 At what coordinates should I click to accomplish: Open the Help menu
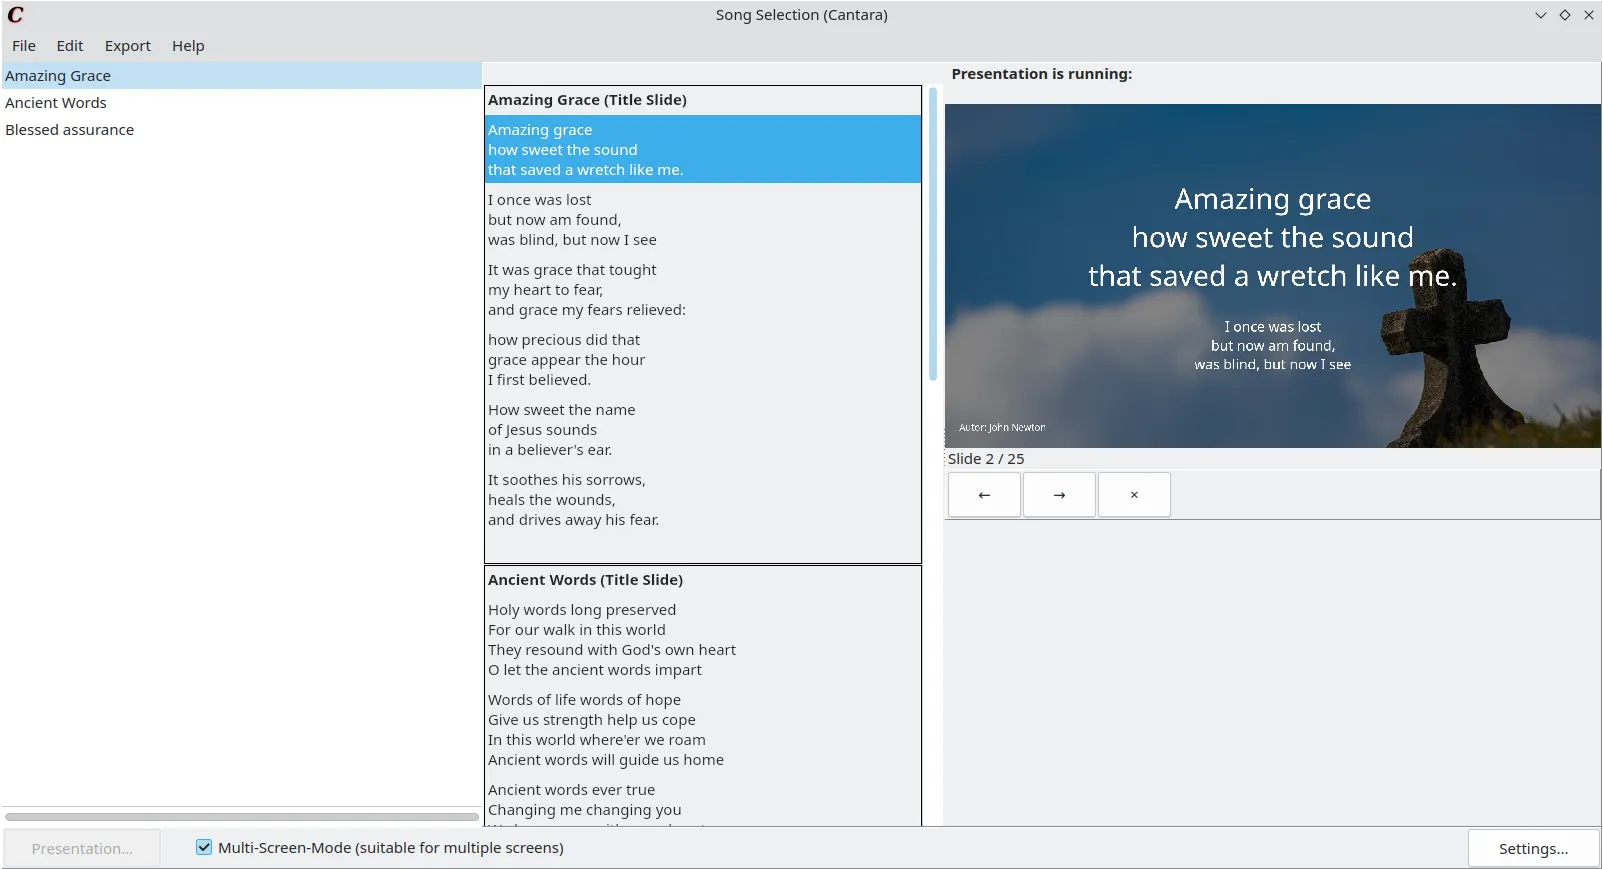tap(188, 46)
